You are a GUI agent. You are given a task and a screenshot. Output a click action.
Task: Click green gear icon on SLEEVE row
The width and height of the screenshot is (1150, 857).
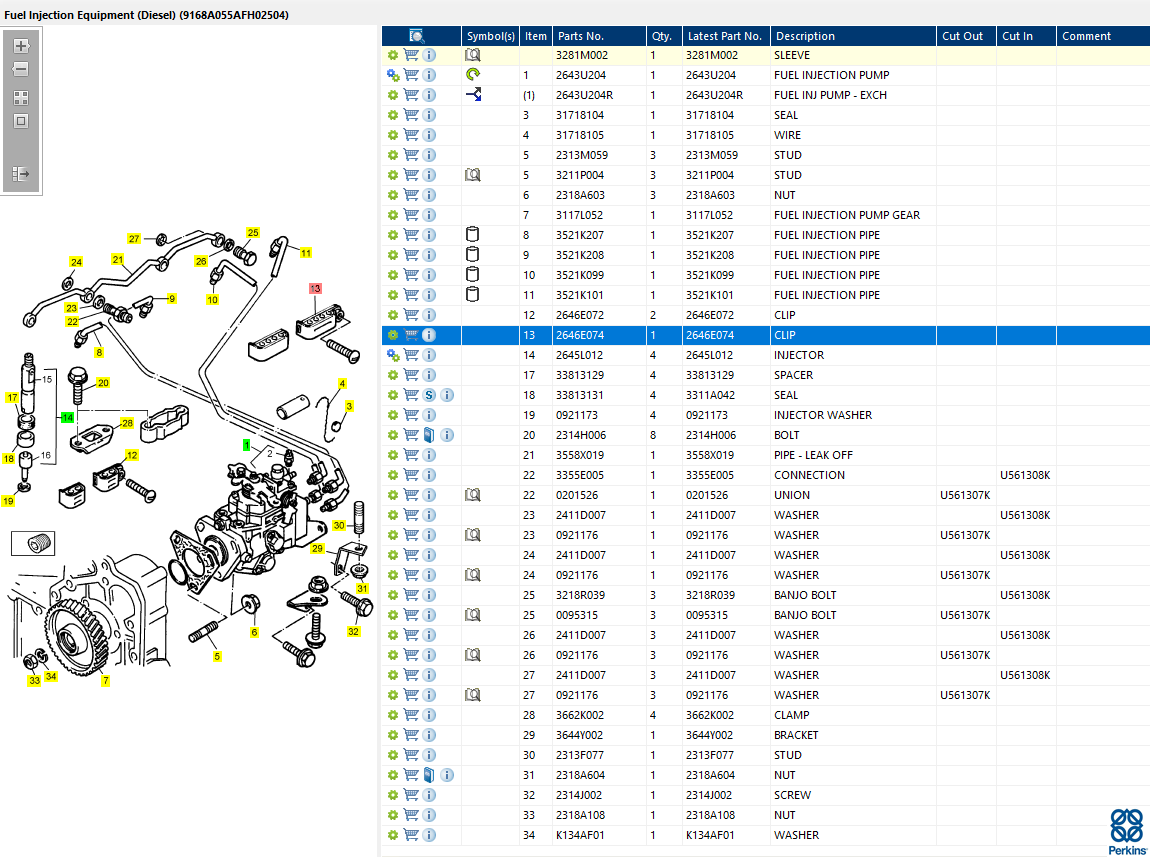click(393, 55)
